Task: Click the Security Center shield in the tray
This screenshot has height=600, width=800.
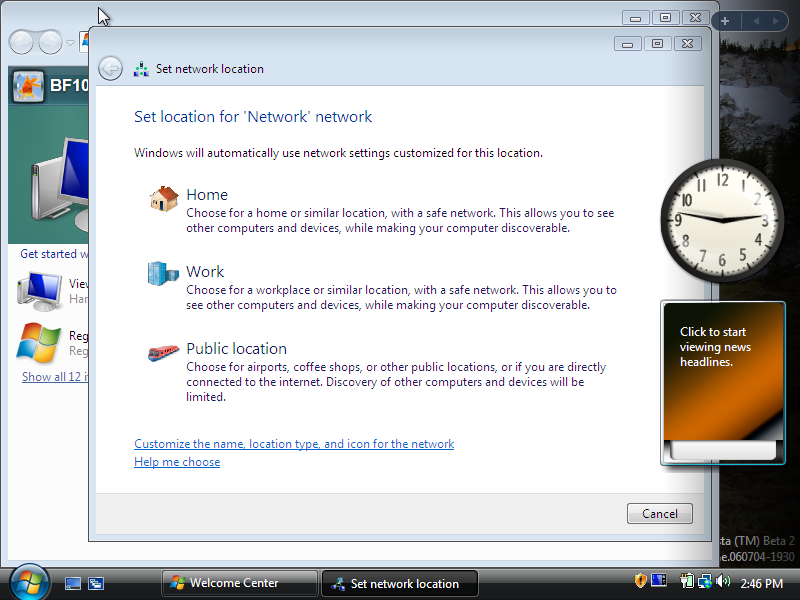Action: tap(640, 580)
